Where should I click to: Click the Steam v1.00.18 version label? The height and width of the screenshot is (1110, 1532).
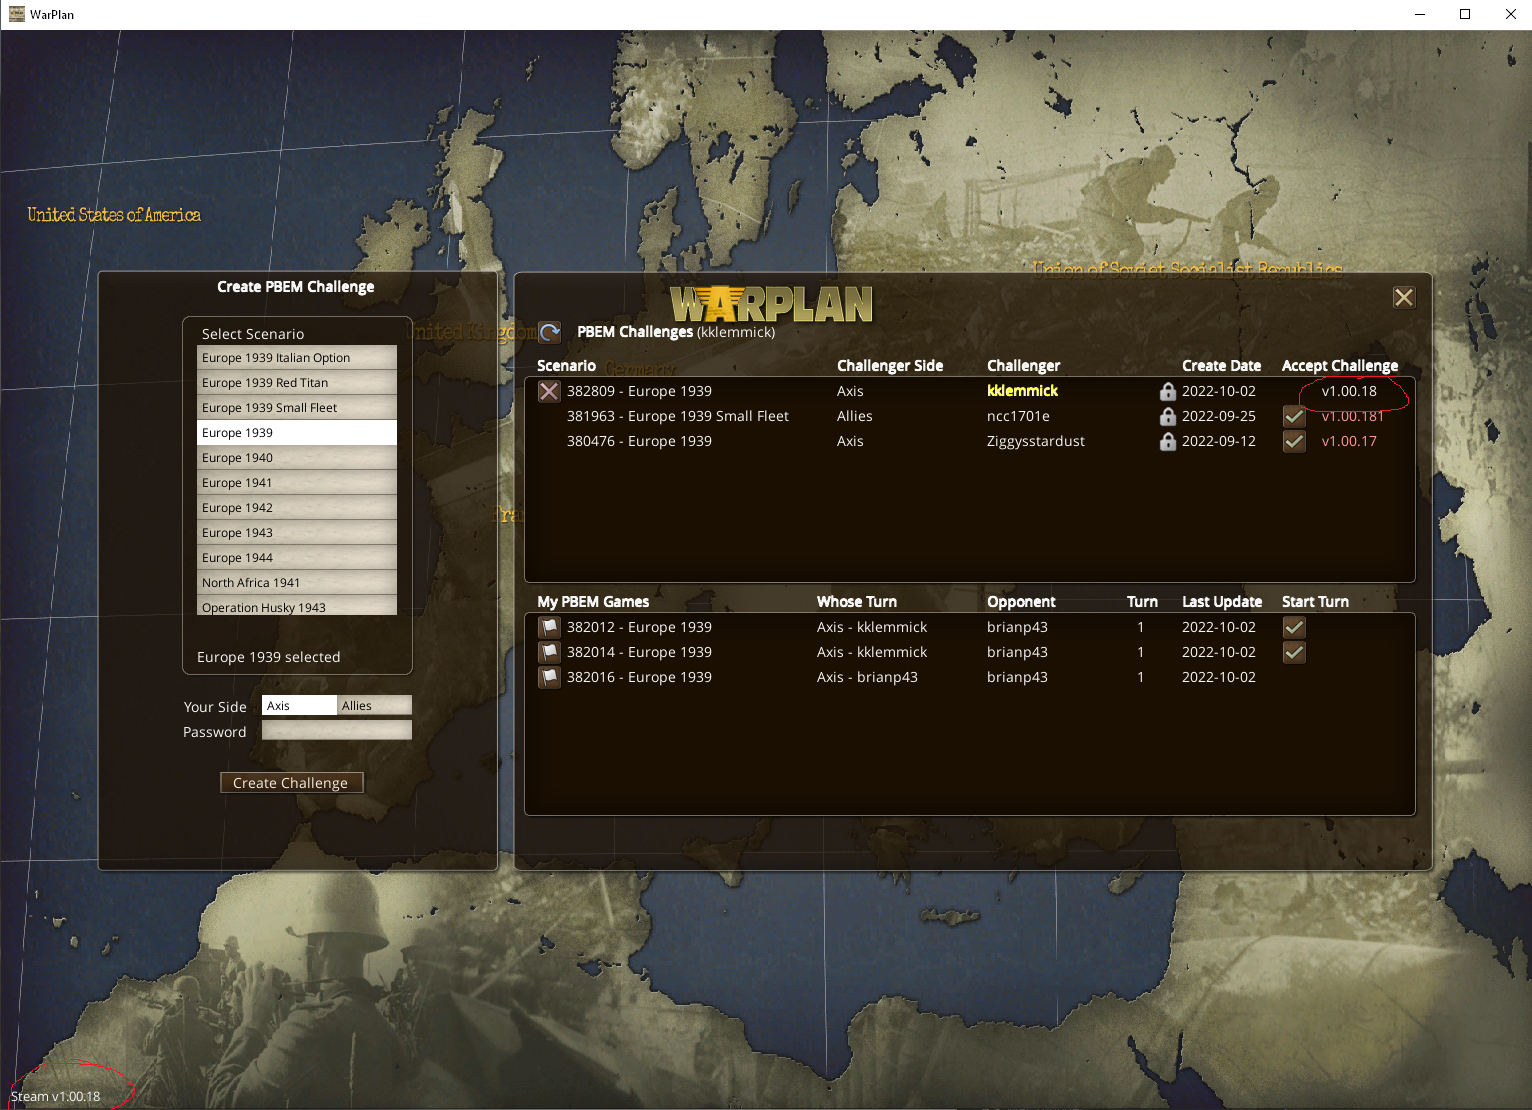pos(55,1096)
